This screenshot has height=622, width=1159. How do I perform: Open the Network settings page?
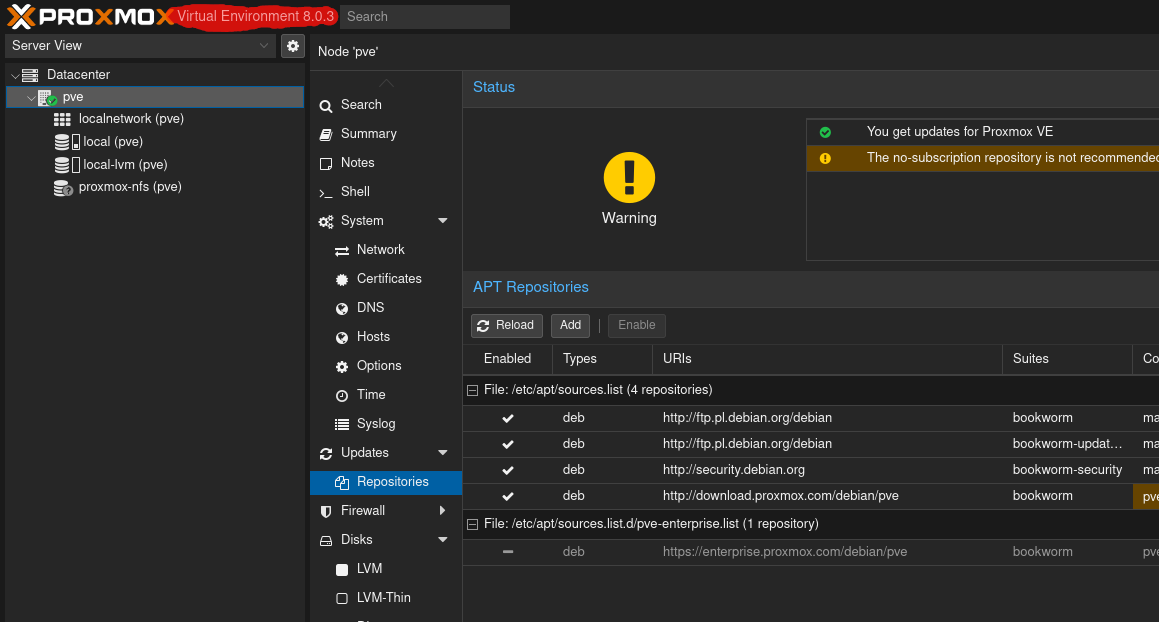point(380,250)
